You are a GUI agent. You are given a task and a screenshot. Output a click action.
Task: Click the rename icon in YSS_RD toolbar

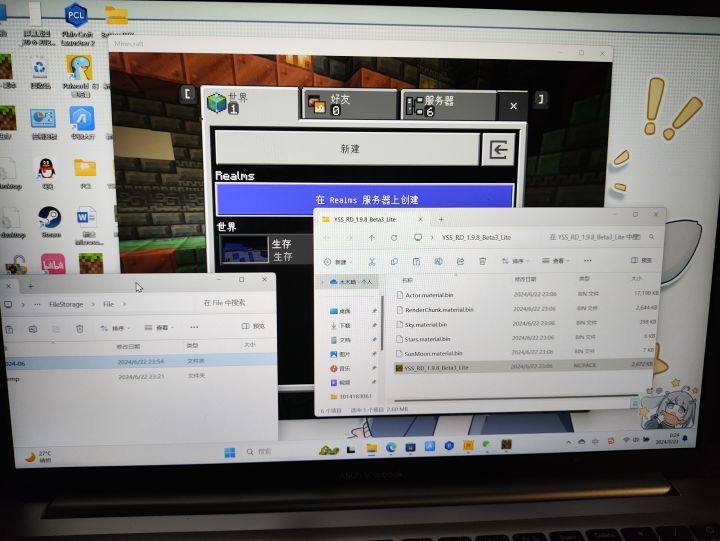click(x=438, y=261)
